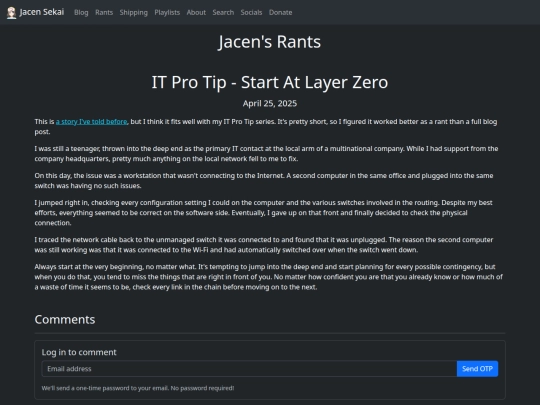
Task: Click the date April 25, 2025
Action: pyautogui.click(x=270, y=103)
